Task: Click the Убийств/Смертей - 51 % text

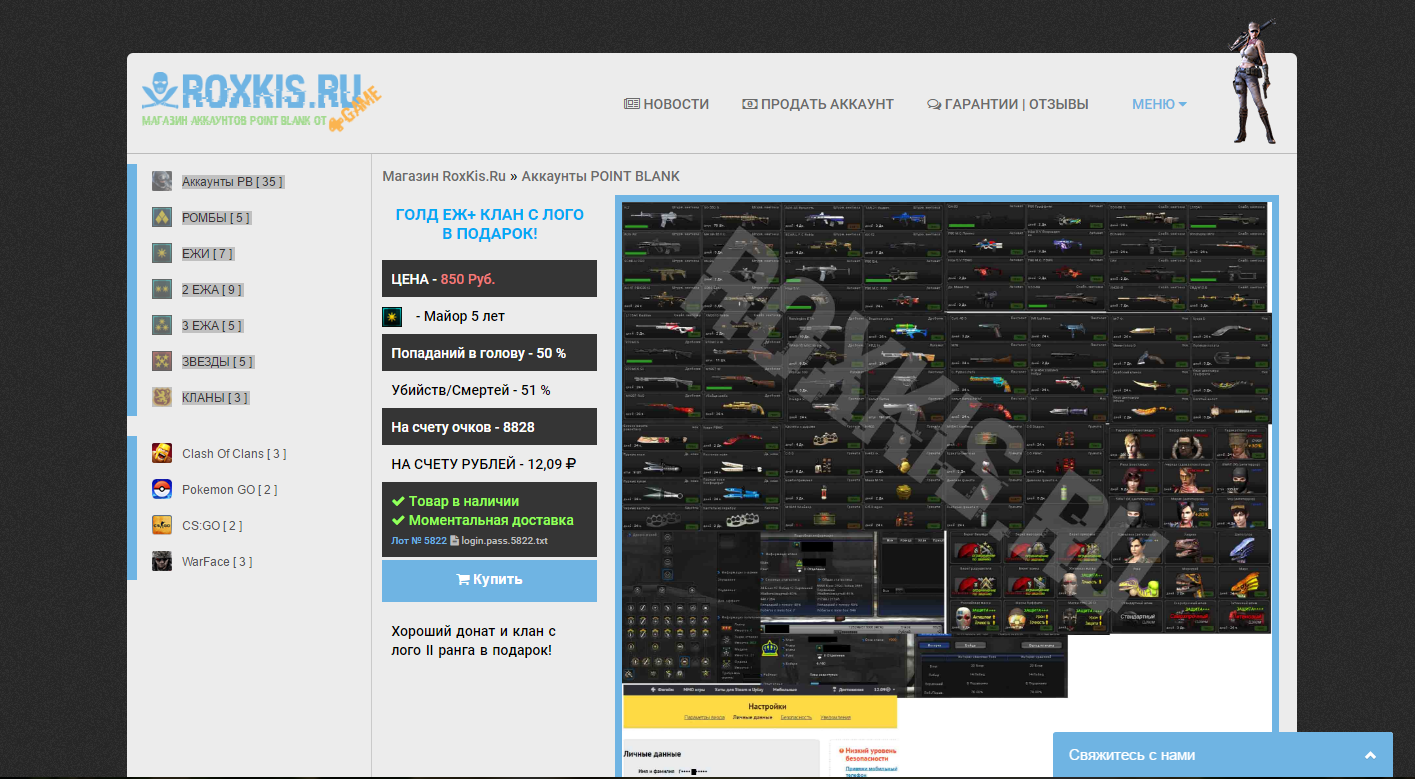Action: tap(471, 390)
